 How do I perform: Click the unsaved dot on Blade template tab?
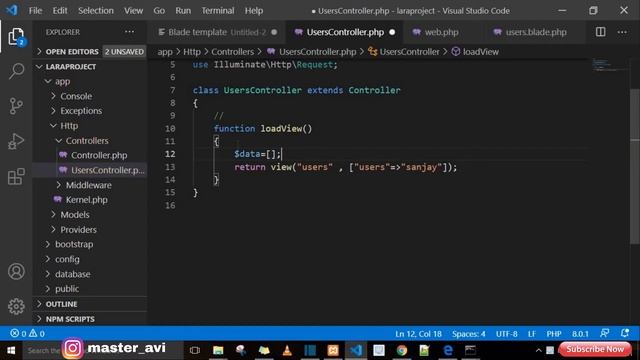[274, 32]
